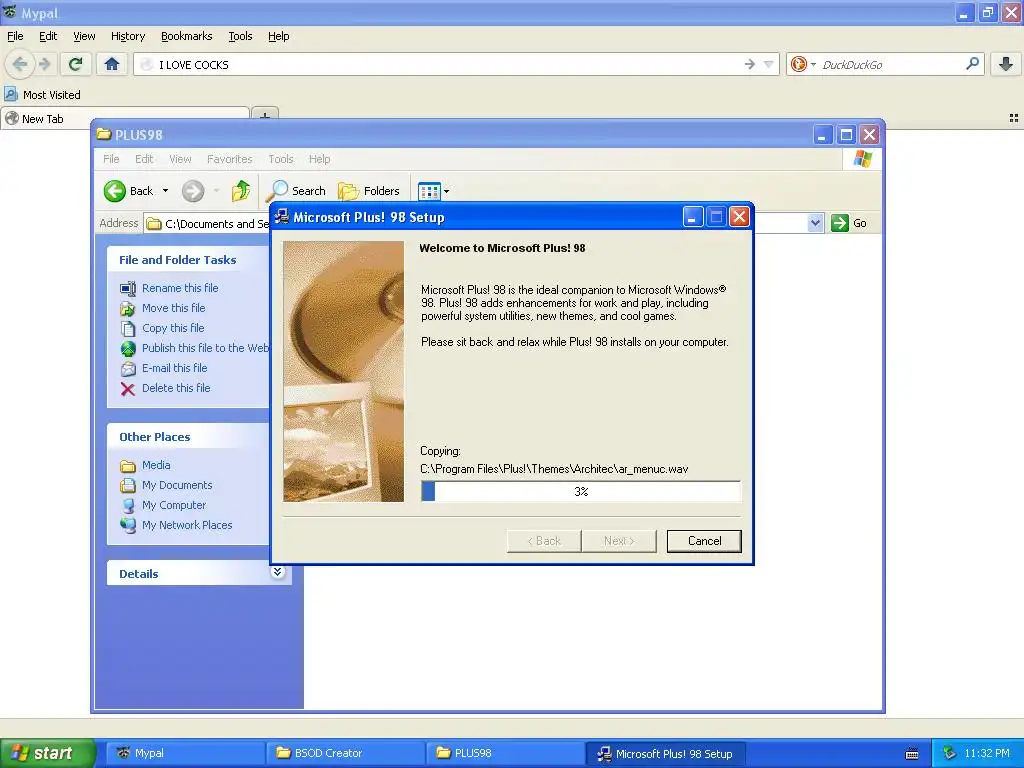Click Mypal's back navigation arrow
The height and width of the screenshot is (768, 1024).
point(20,64)
